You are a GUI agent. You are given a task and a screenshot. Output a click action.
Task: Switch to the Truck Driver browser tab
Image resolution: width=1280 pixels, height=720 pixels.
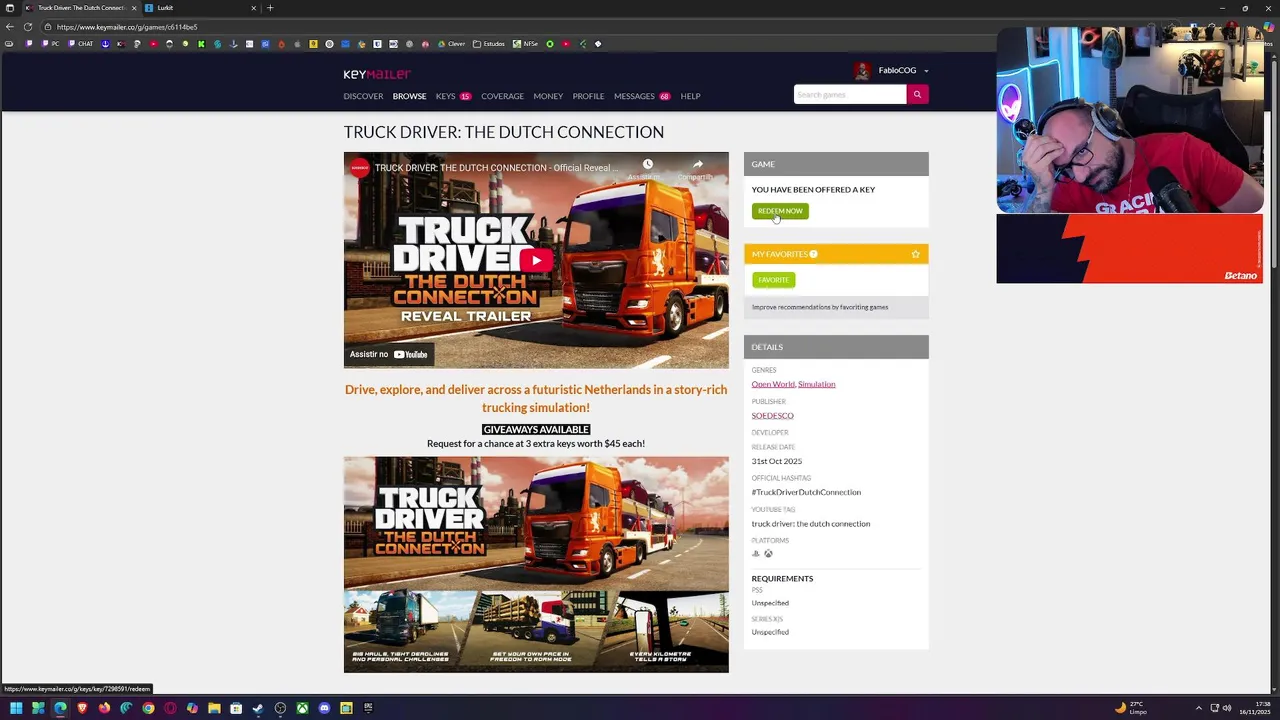click(x=80, y=8)
